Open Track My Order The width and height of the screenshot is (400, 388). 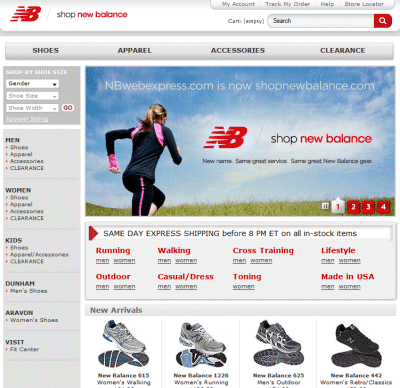pos(288,4)
